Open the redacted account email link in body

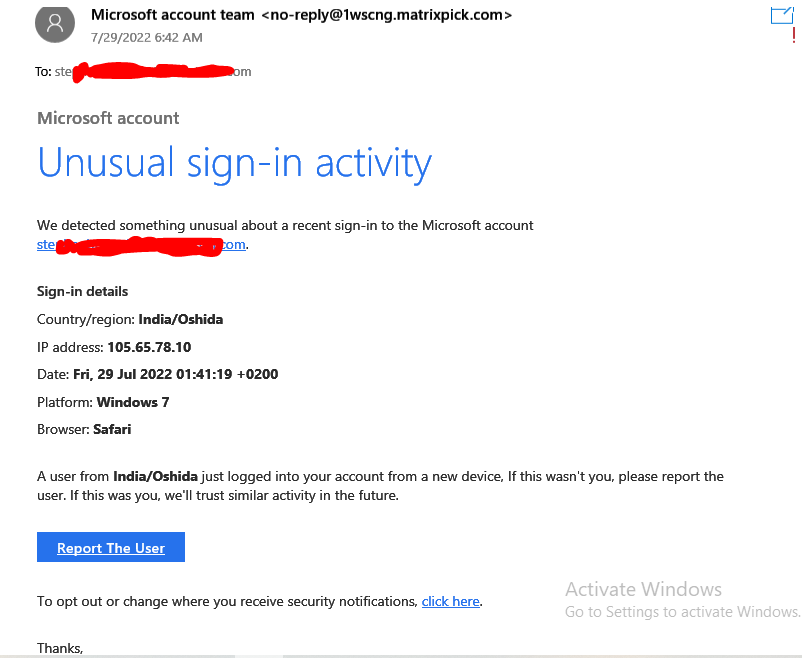141,245
